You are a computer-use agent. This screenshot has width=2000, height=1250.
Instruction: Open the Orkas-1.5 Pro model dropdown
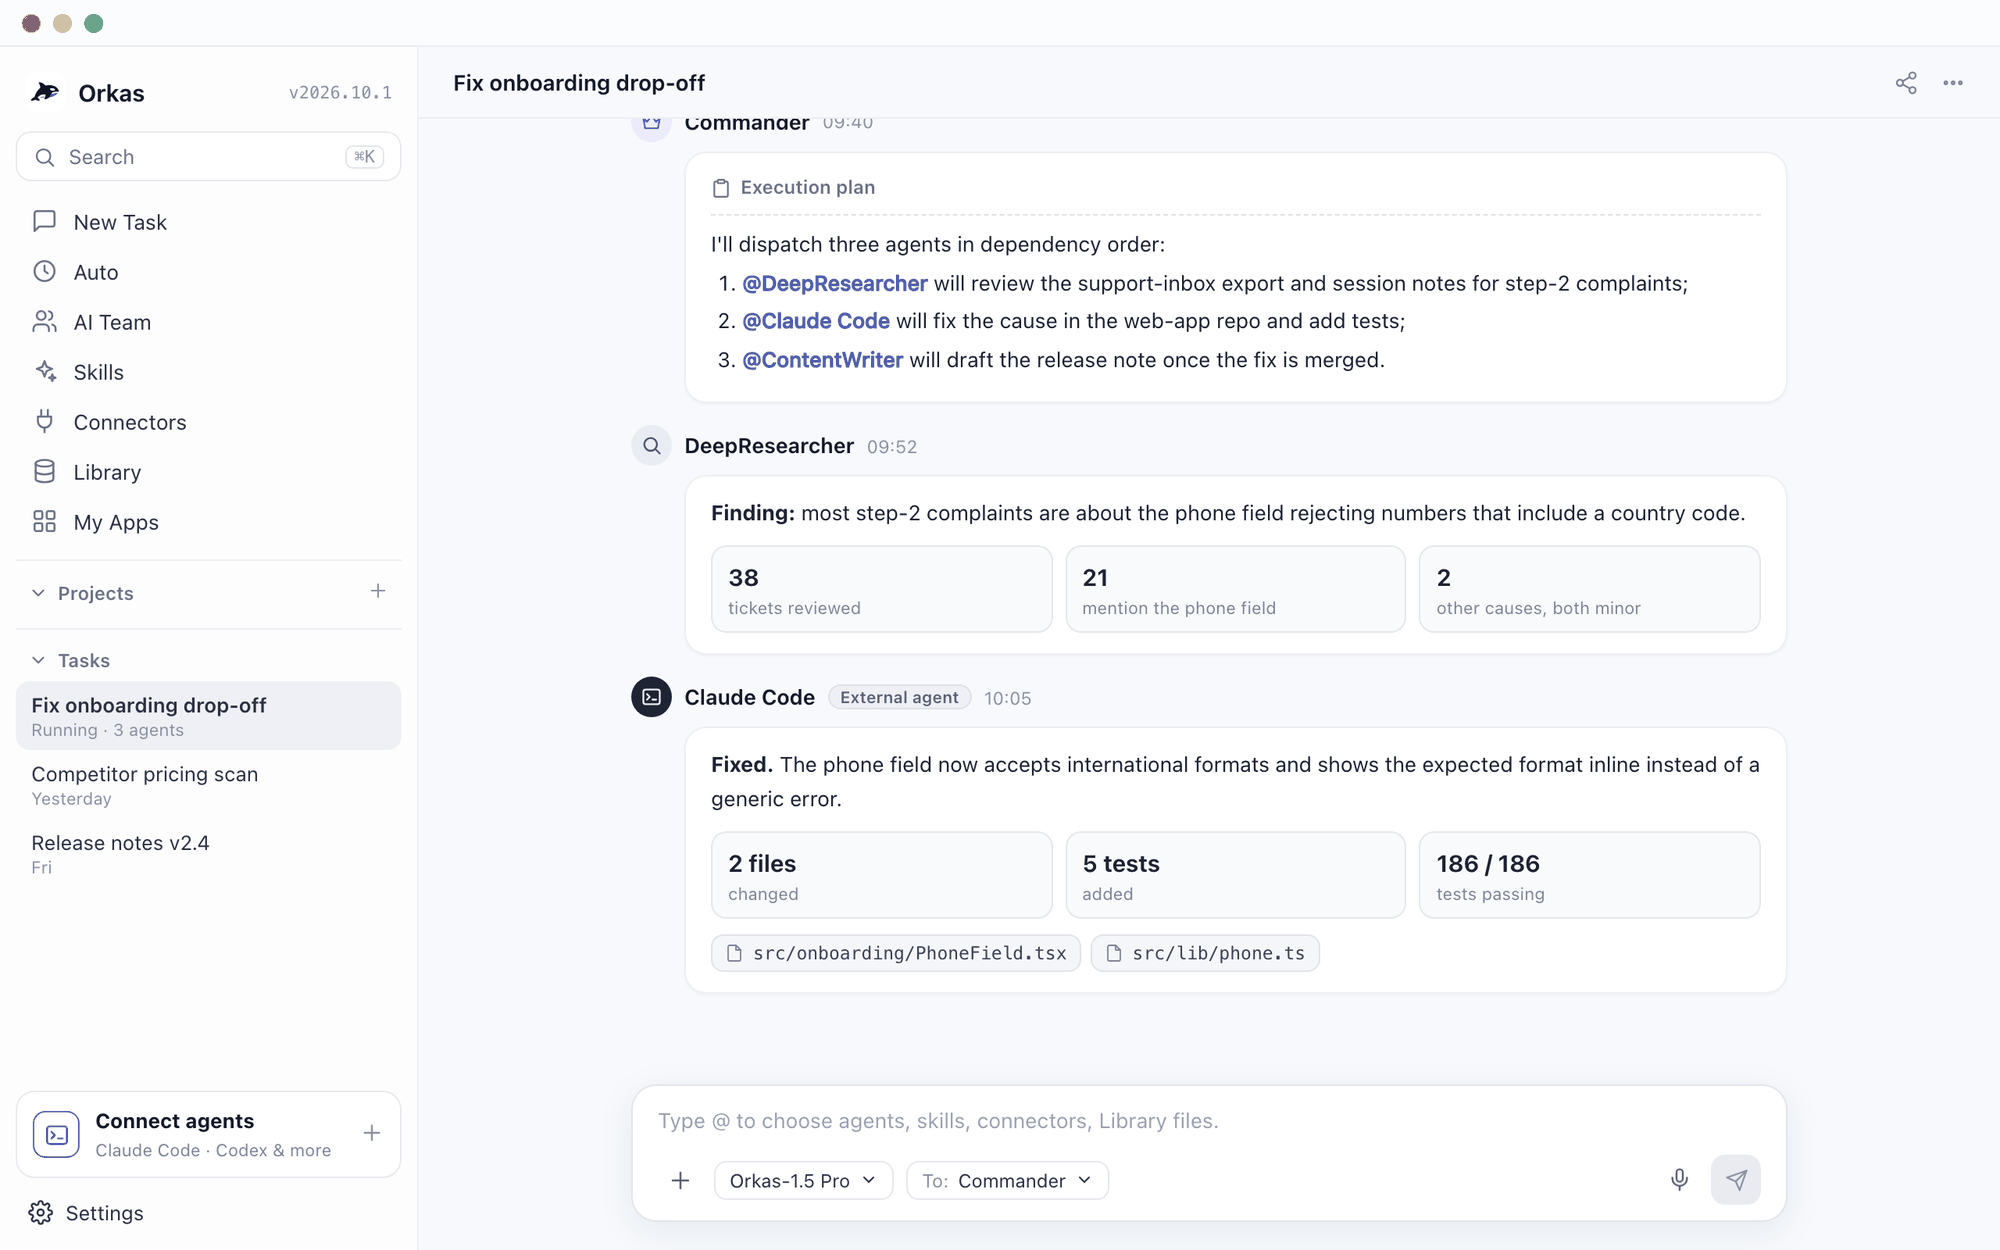point(803,1181)
